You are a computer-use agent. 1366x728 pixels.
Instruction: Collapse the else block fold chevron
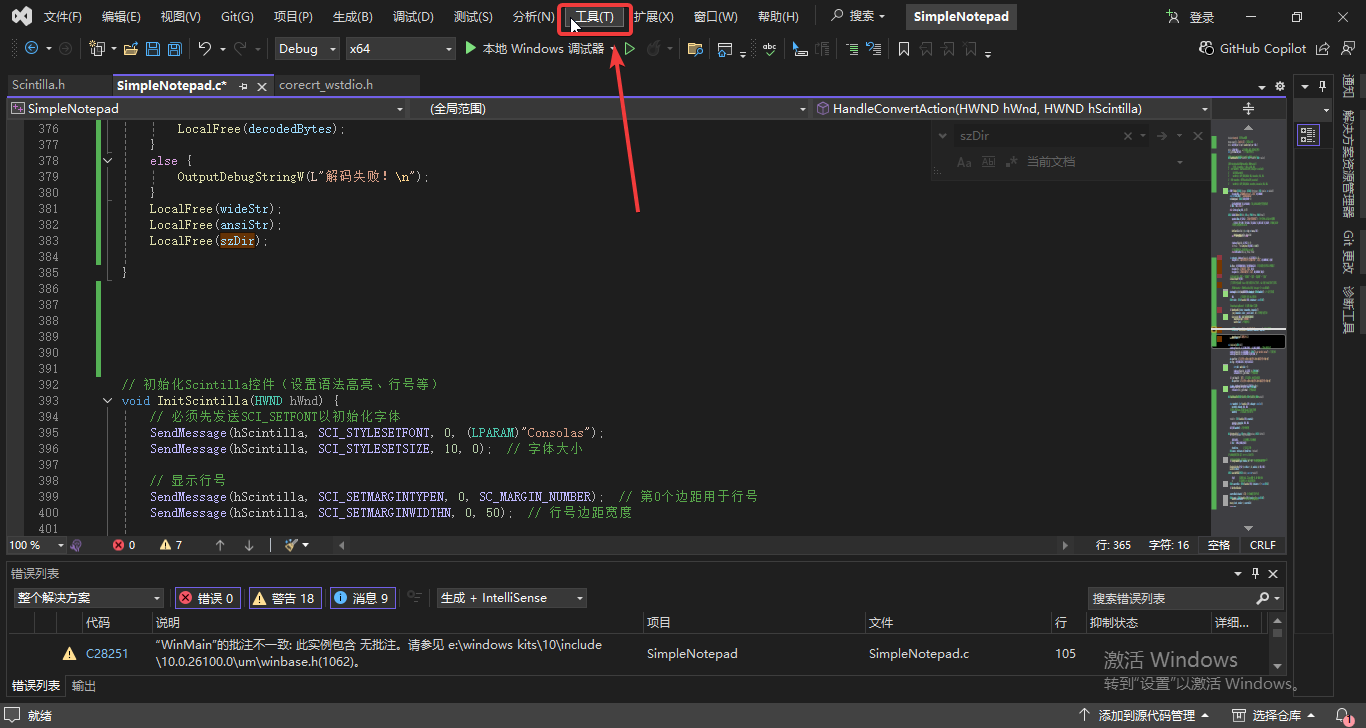coord(108,161)
